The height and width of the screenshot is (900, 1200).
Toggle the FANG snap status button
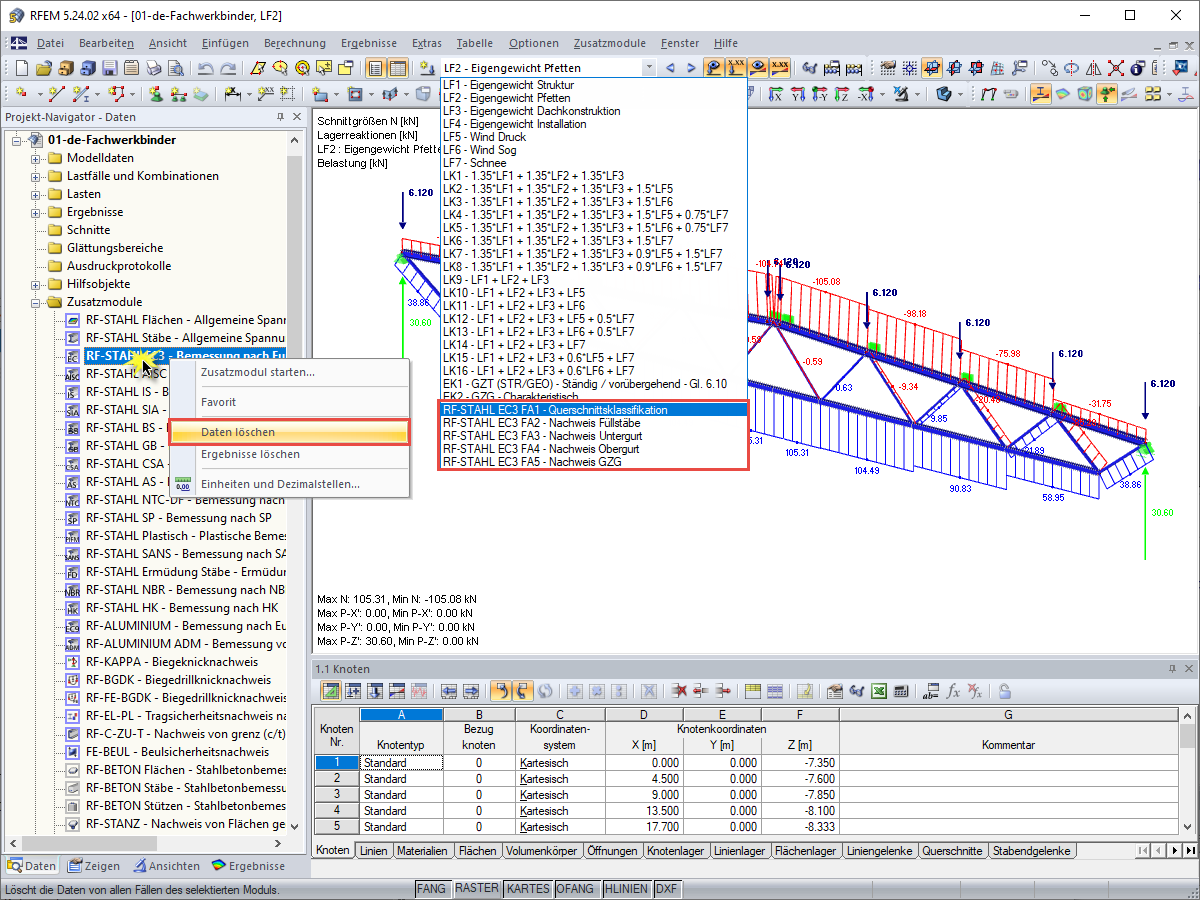click(x=431, y=889)
